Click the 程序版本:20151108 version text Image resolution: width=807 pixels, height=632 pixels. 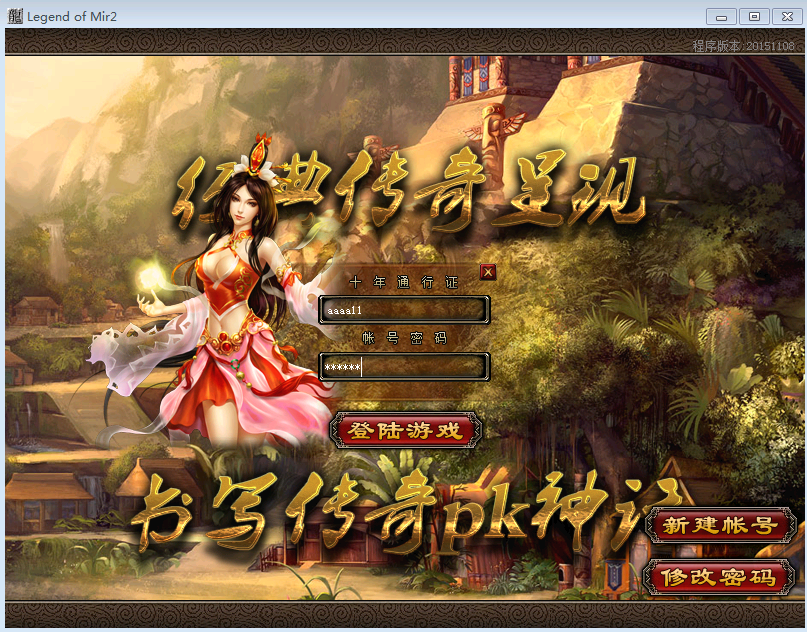[743, 46]
